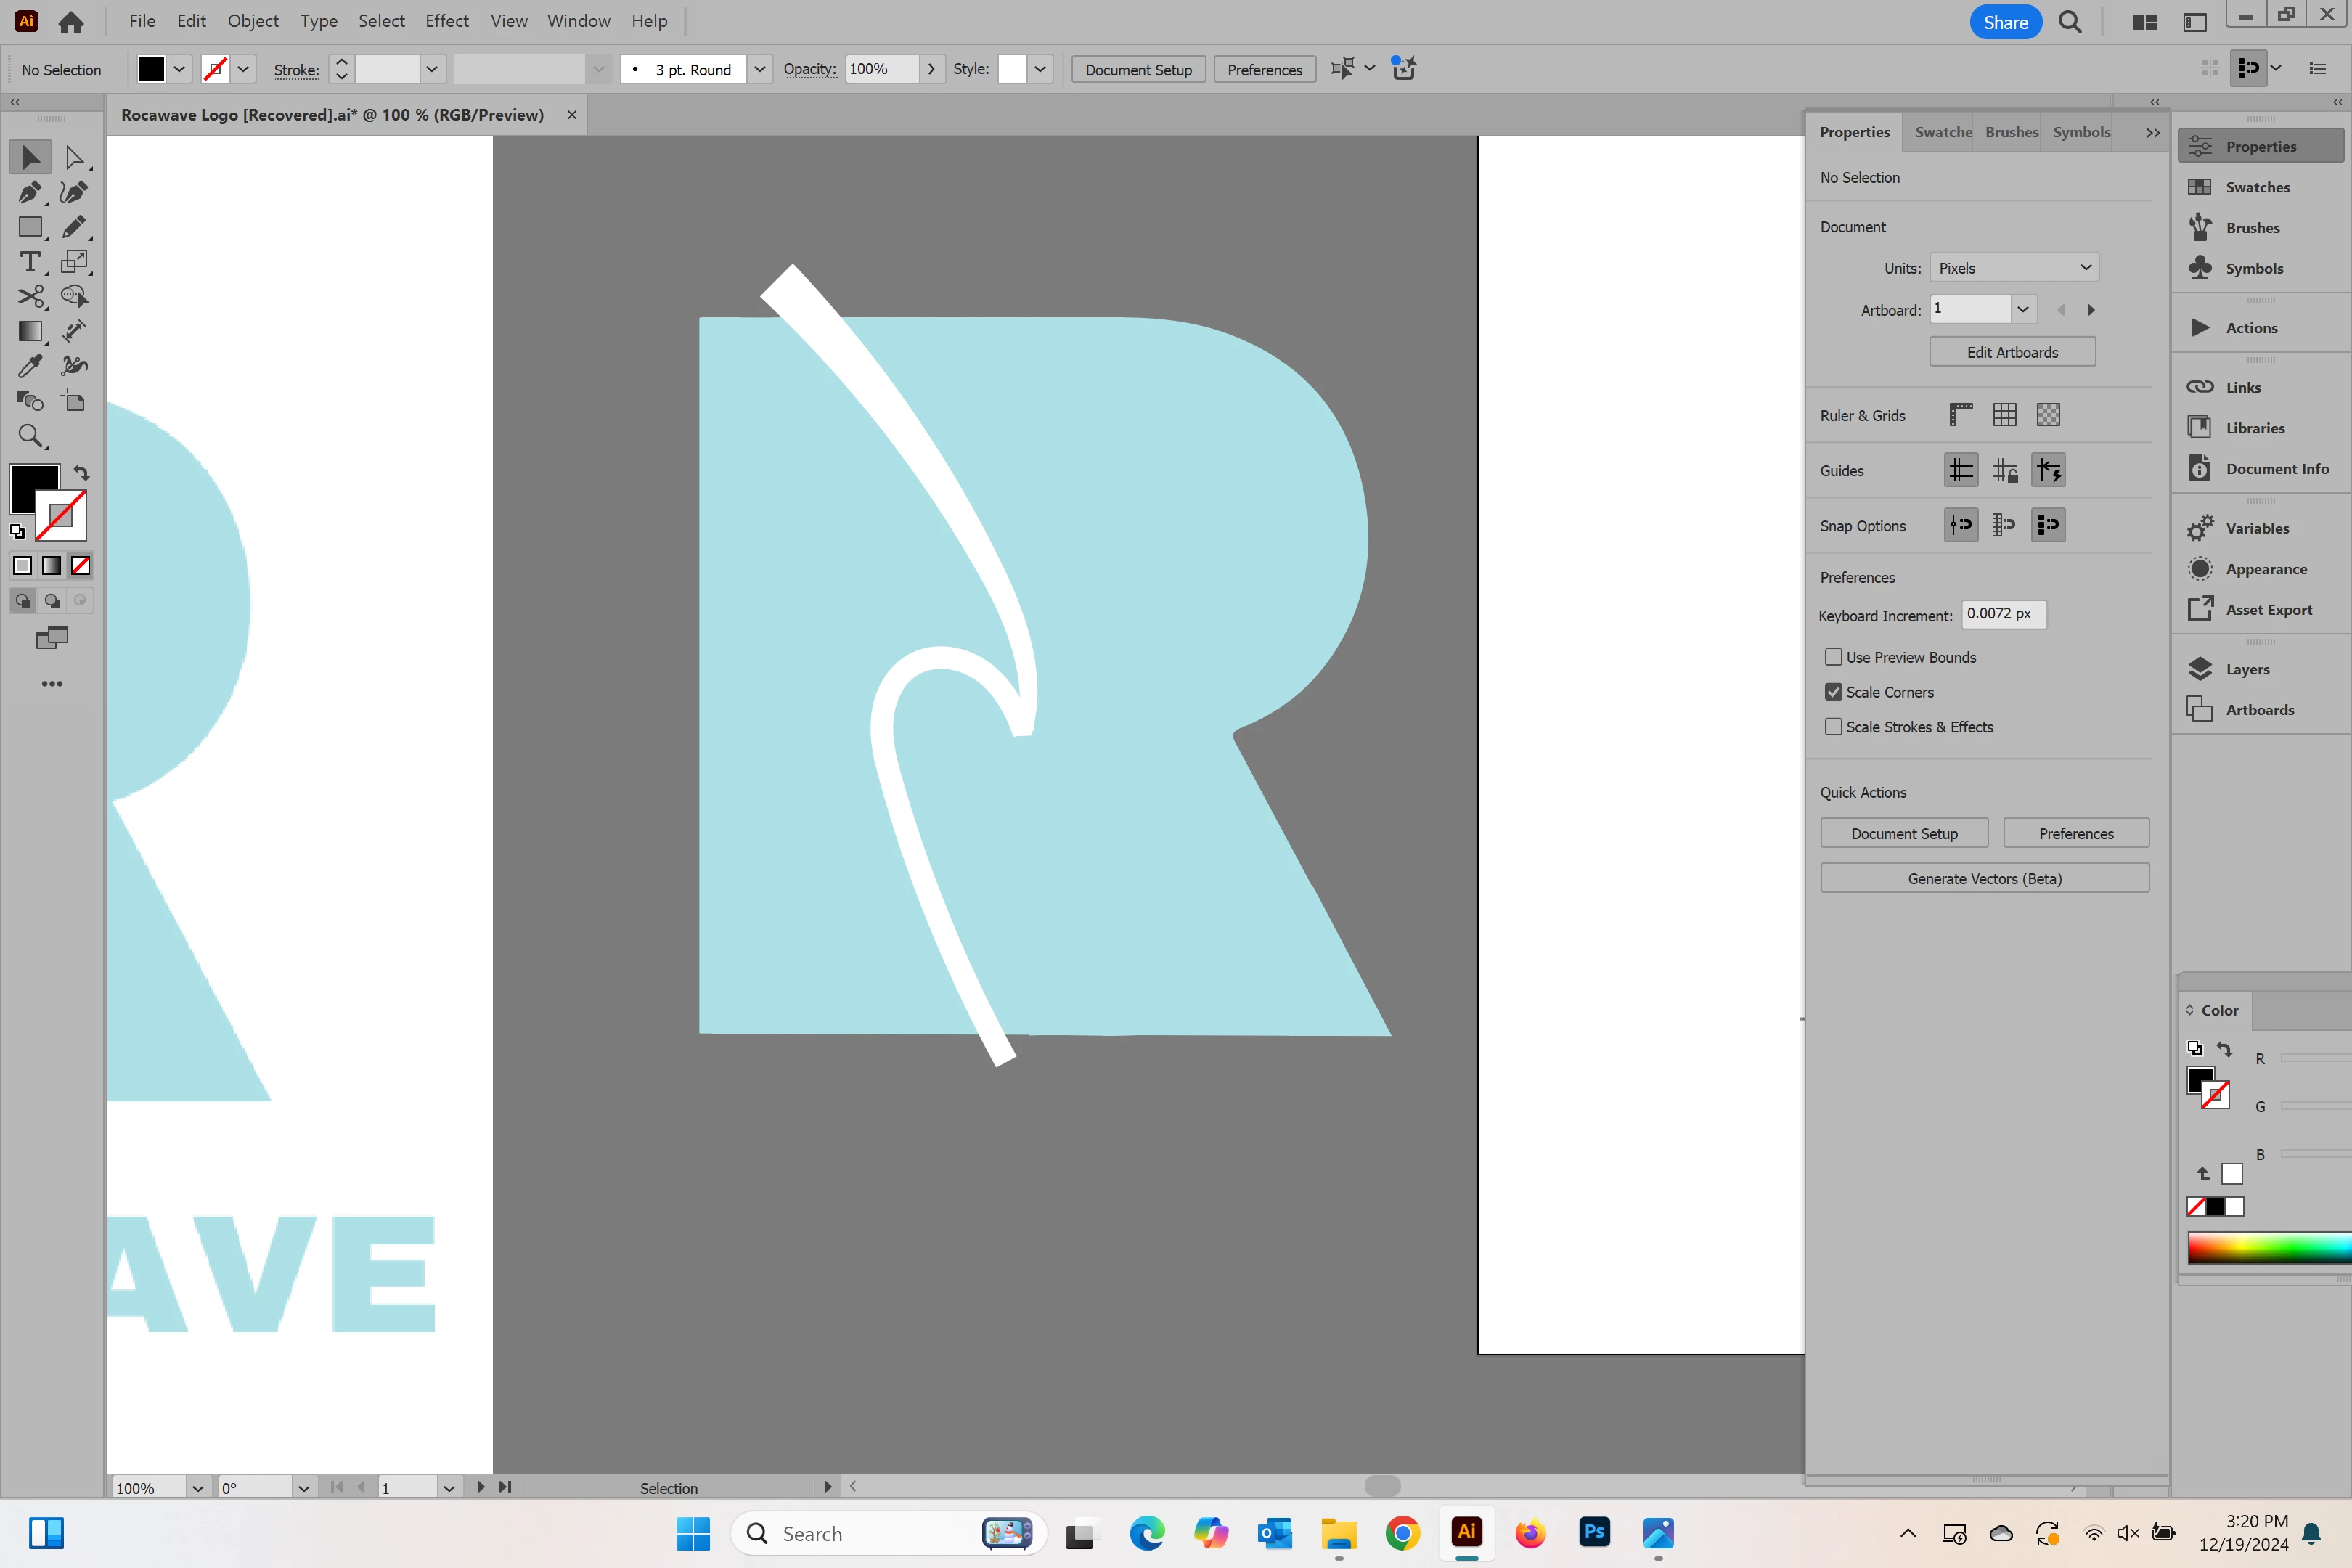Show the grid in Ruler & Grids
This screenshot has width=2352, height=1568.
tap(2004, 415)
